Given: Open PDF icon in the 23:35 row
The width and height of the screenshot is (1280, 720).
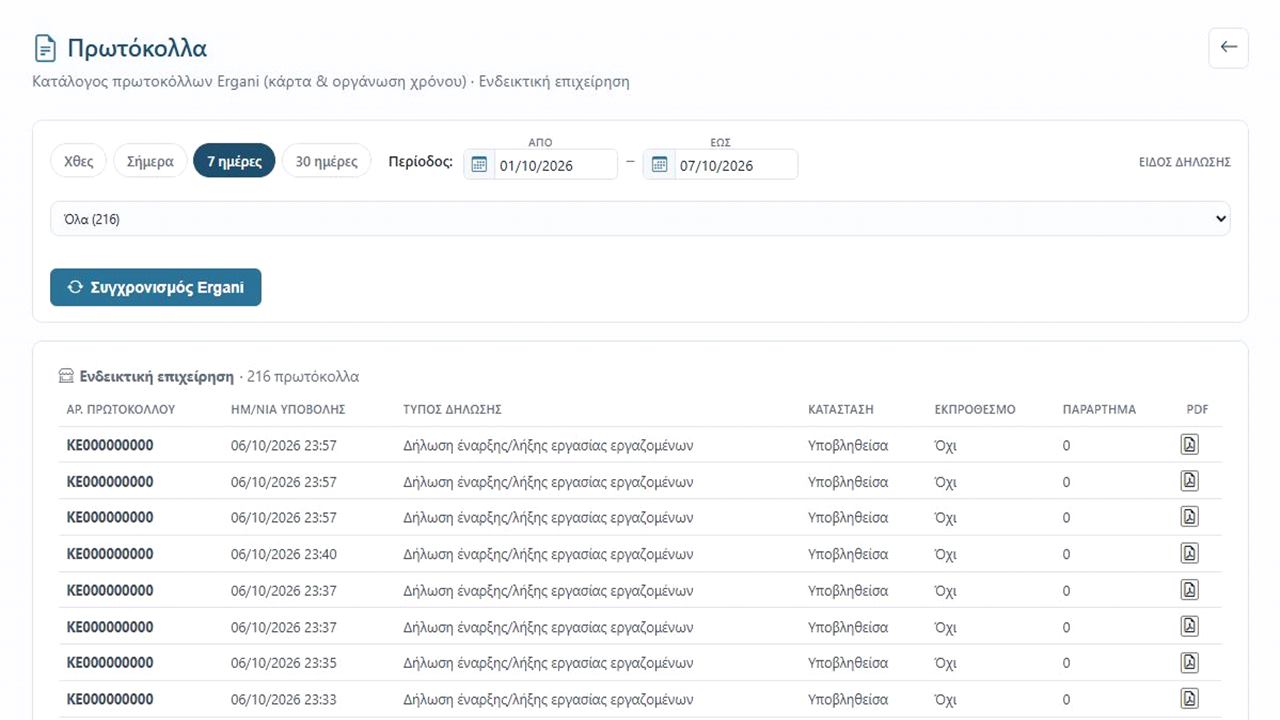Looking at the screenshot, I should (1189, 662).
